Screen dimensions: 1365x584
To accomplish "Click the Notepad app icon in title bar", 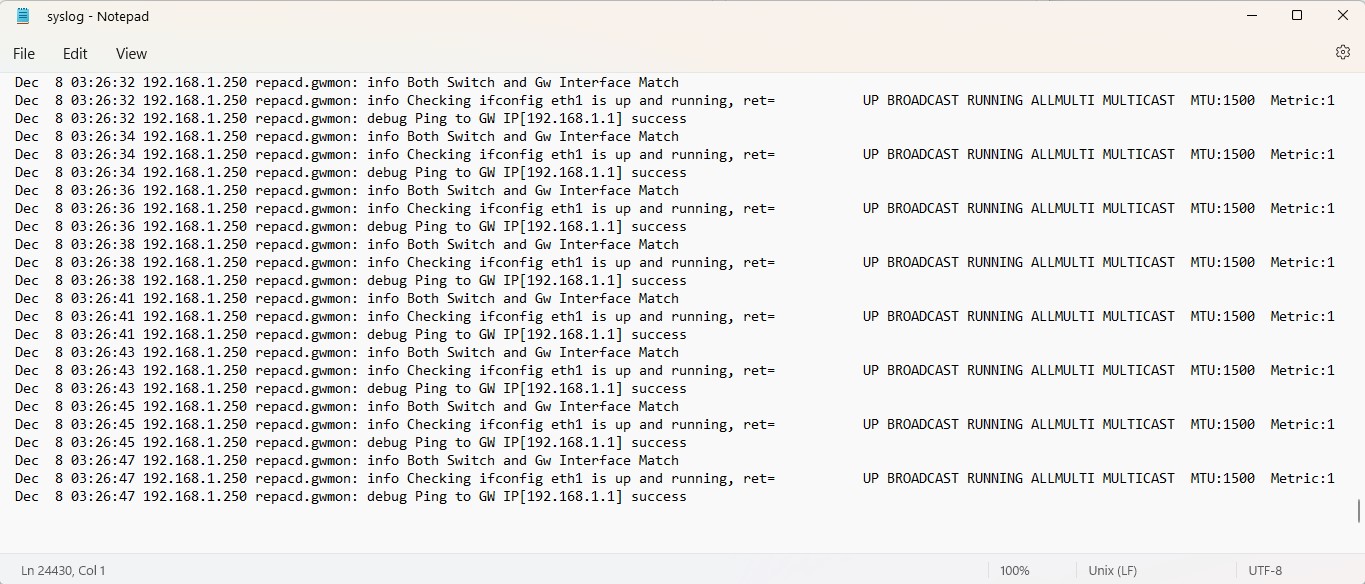I will [x=23, y=16].
